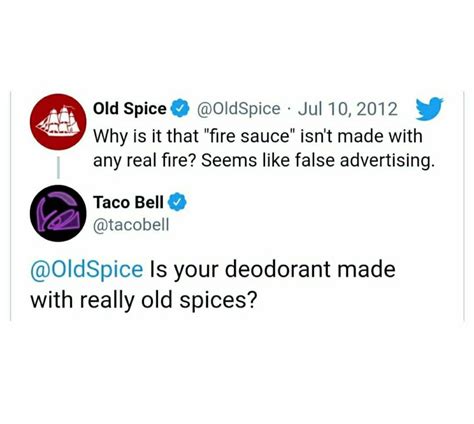
Task: Open the Old Spice display name
Action: (130, 109)
